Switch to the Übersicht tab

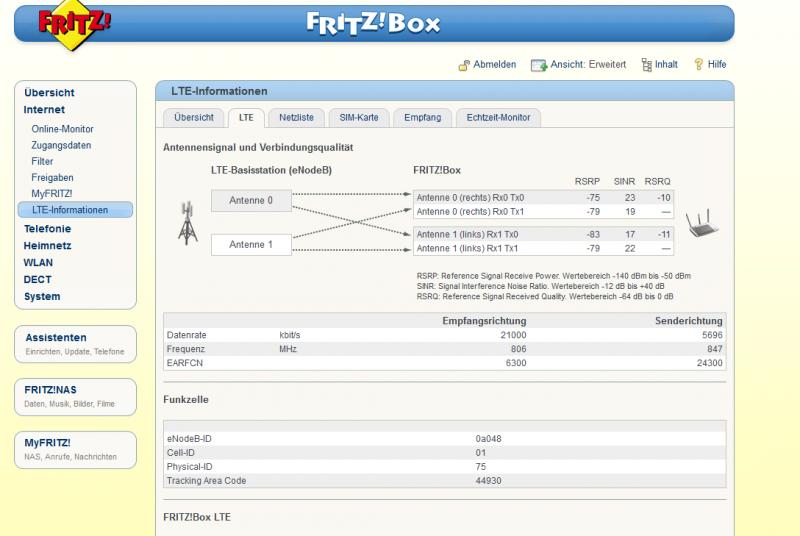[x=193, y=117]
